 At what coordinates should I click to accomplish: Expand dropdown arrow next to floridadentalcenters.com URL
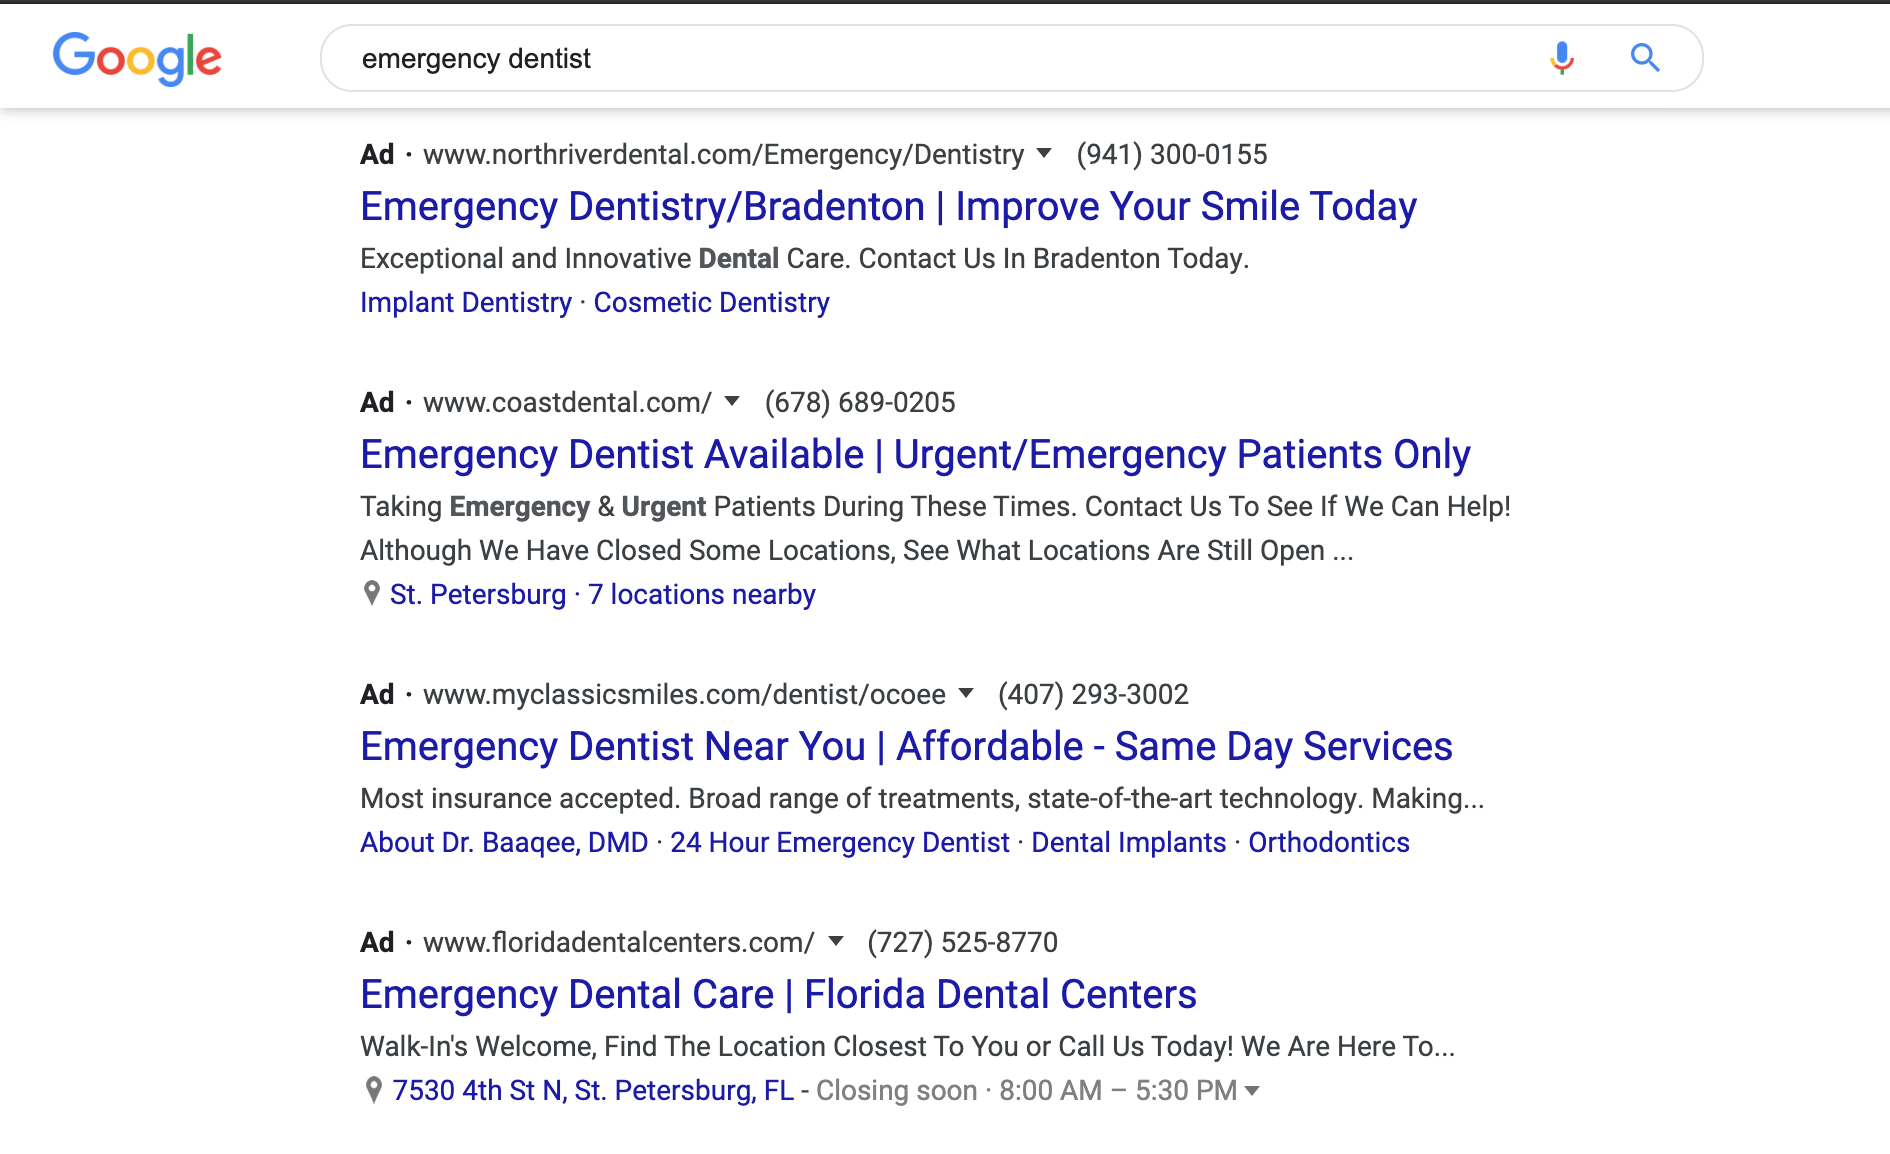coord(836,941)
